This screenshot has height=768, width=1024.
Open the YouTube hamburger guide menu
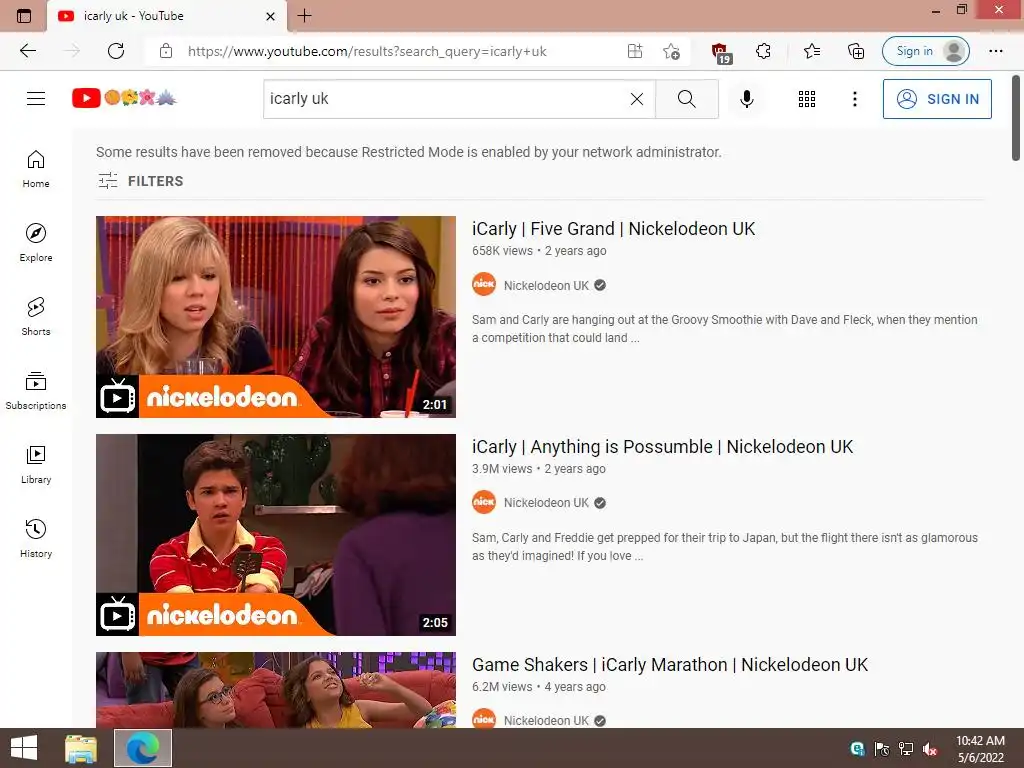click(x=36, y=99)
